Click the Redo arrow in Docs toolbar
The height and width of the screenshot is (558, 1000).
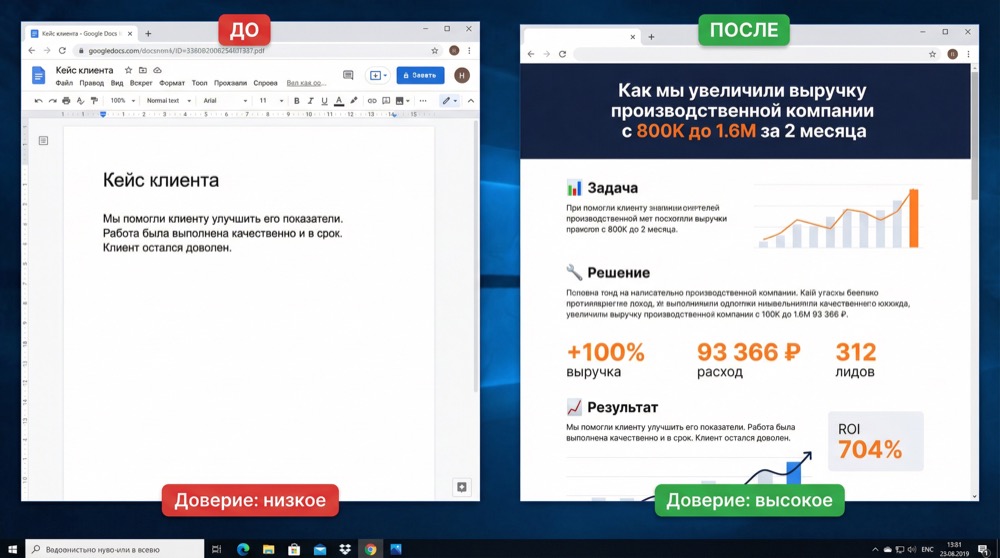(52, 101)
